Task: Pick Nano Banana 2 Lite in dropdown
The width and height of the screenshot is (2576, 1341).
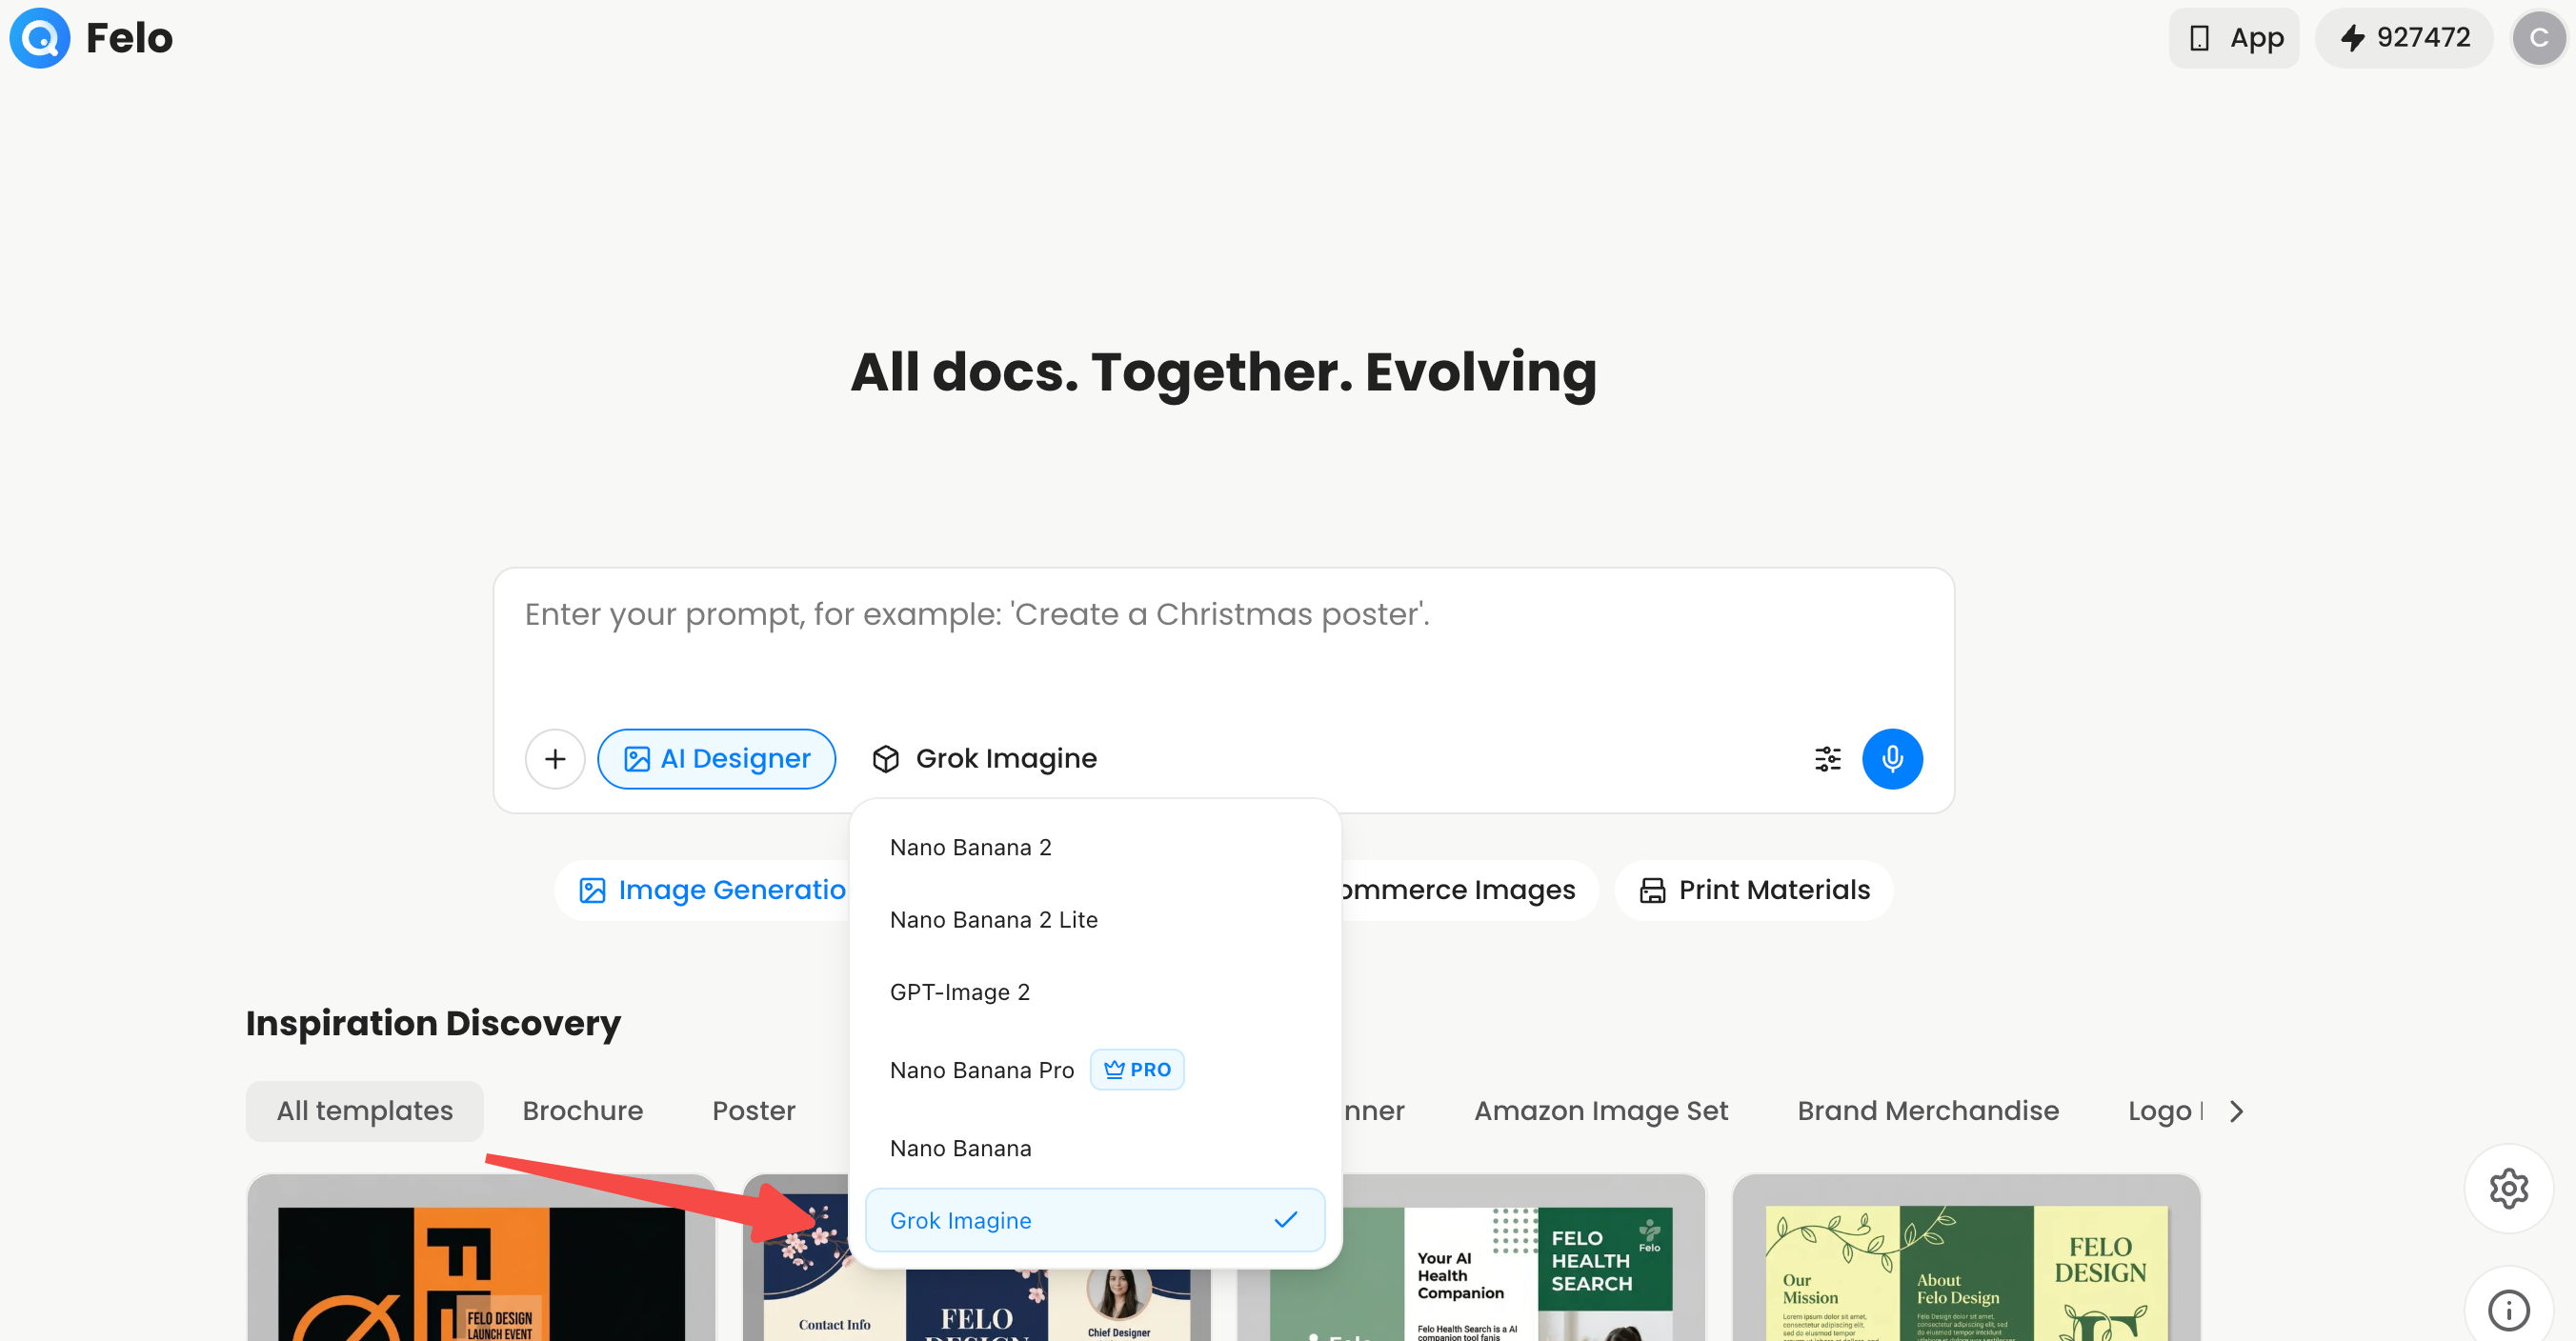Action: tap(1094, 920)
